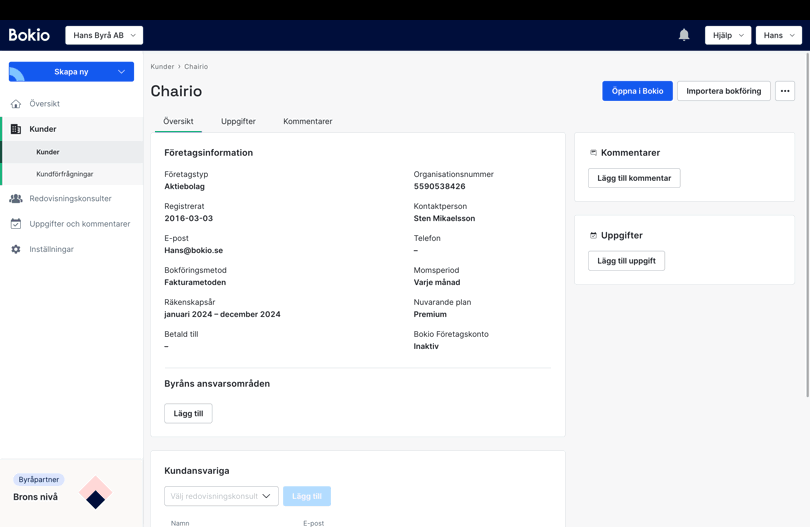Switch to the Uppgifter tab
Screen dimensions: 810x527
238,121
